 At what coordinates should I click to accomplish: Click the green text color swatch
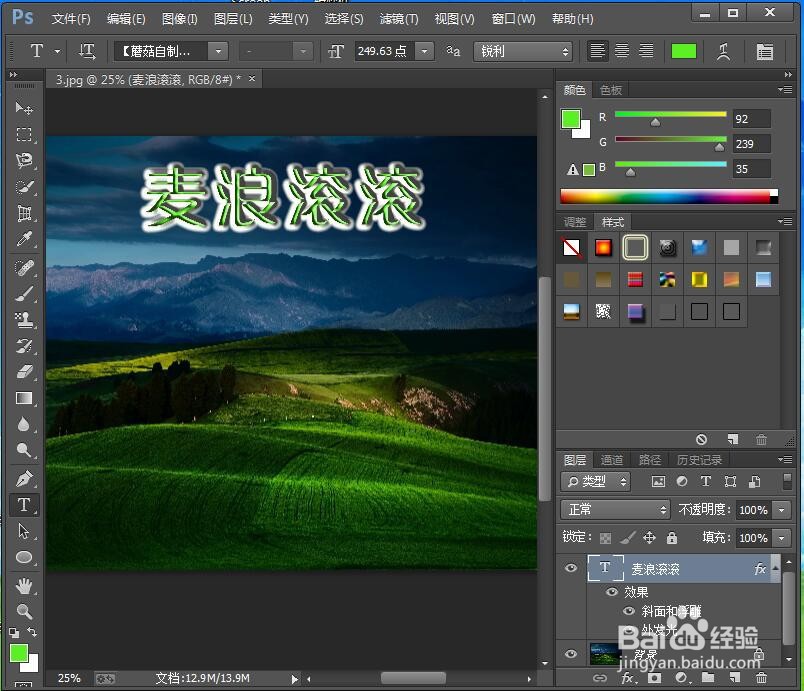coord(683,50)
